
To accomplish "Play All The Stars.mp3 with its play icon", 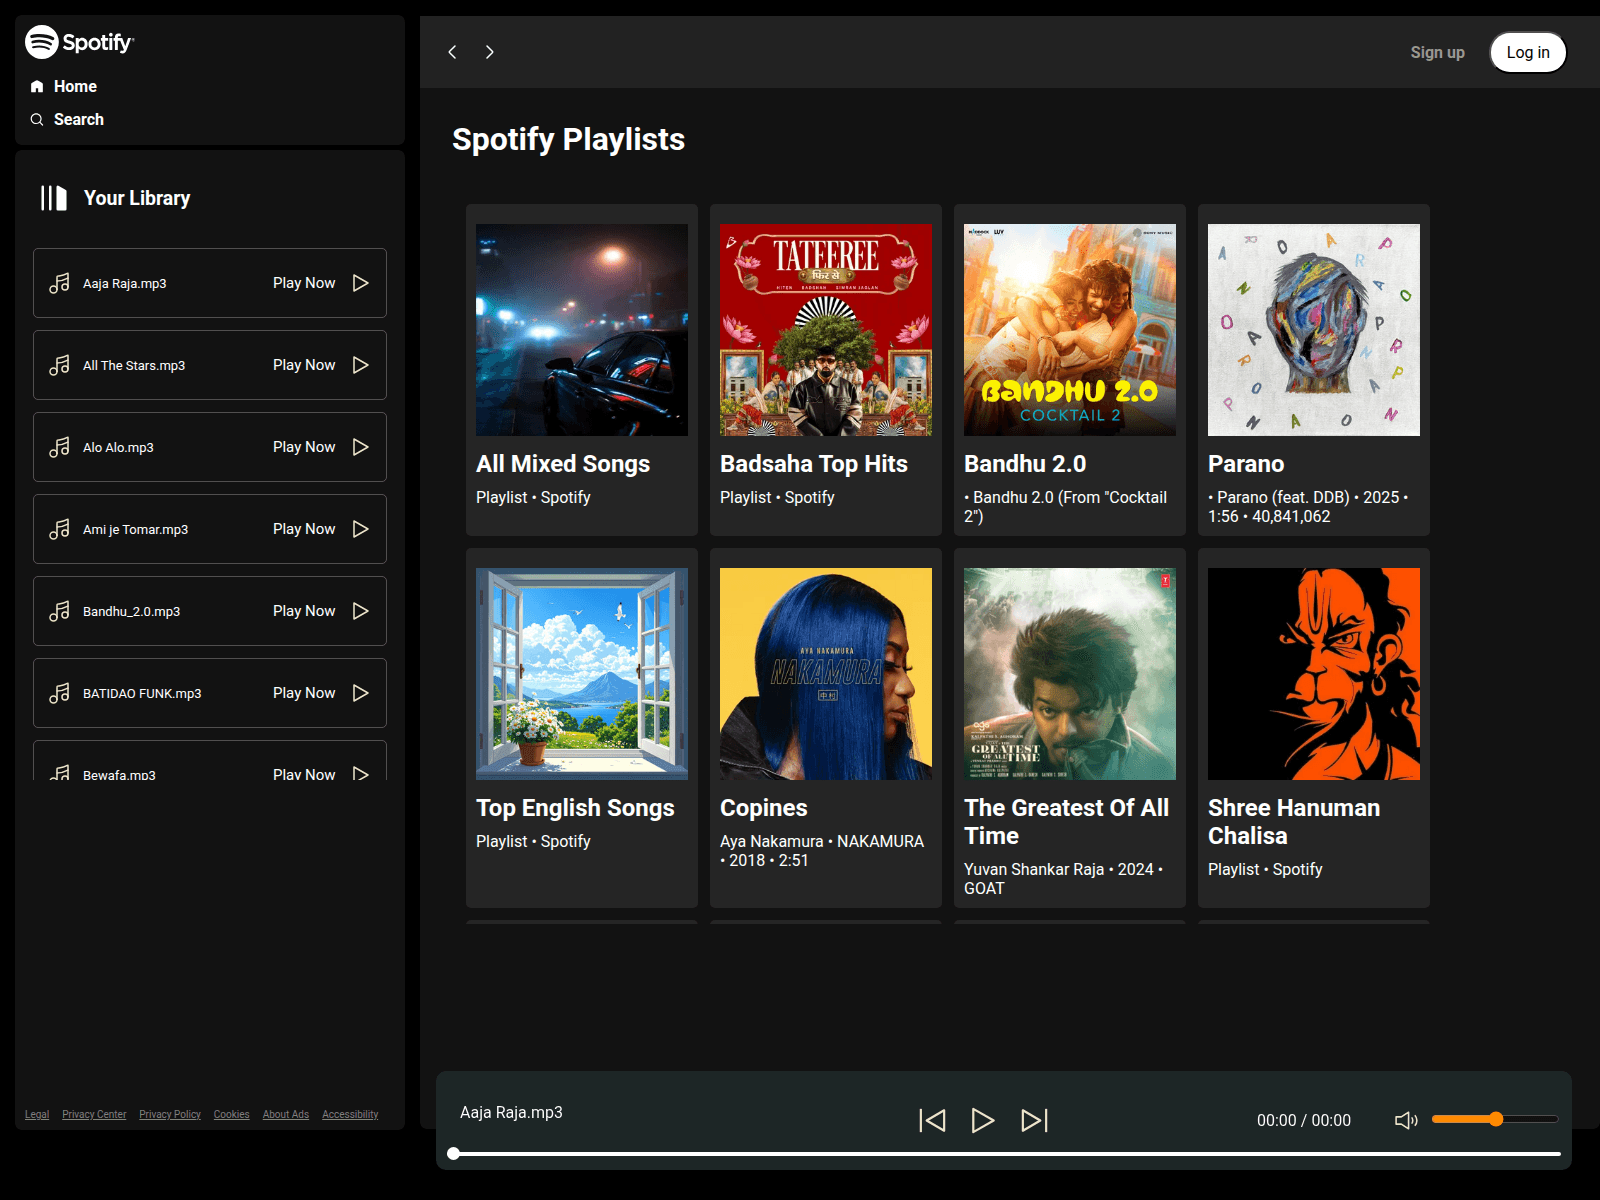I will tap(361, 365).
